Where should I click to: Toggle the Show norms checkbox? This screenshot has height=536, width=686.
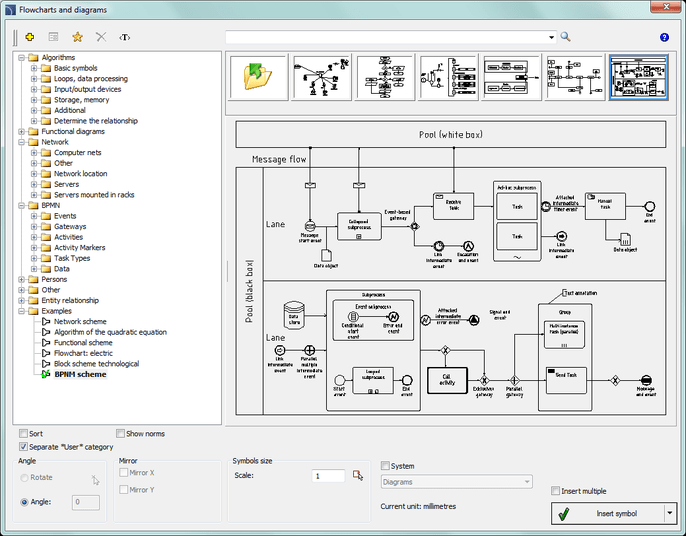121,434
